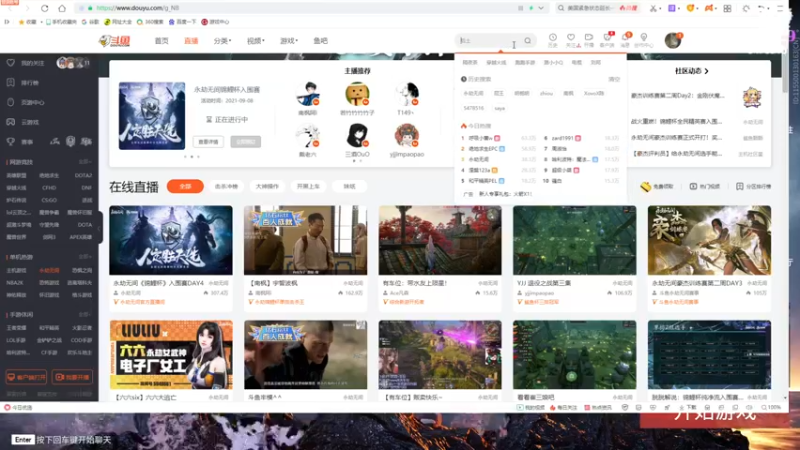Click the 客户端打开 button in the sidebar
Screen dimensions: 800x450
tap(26, 377)
